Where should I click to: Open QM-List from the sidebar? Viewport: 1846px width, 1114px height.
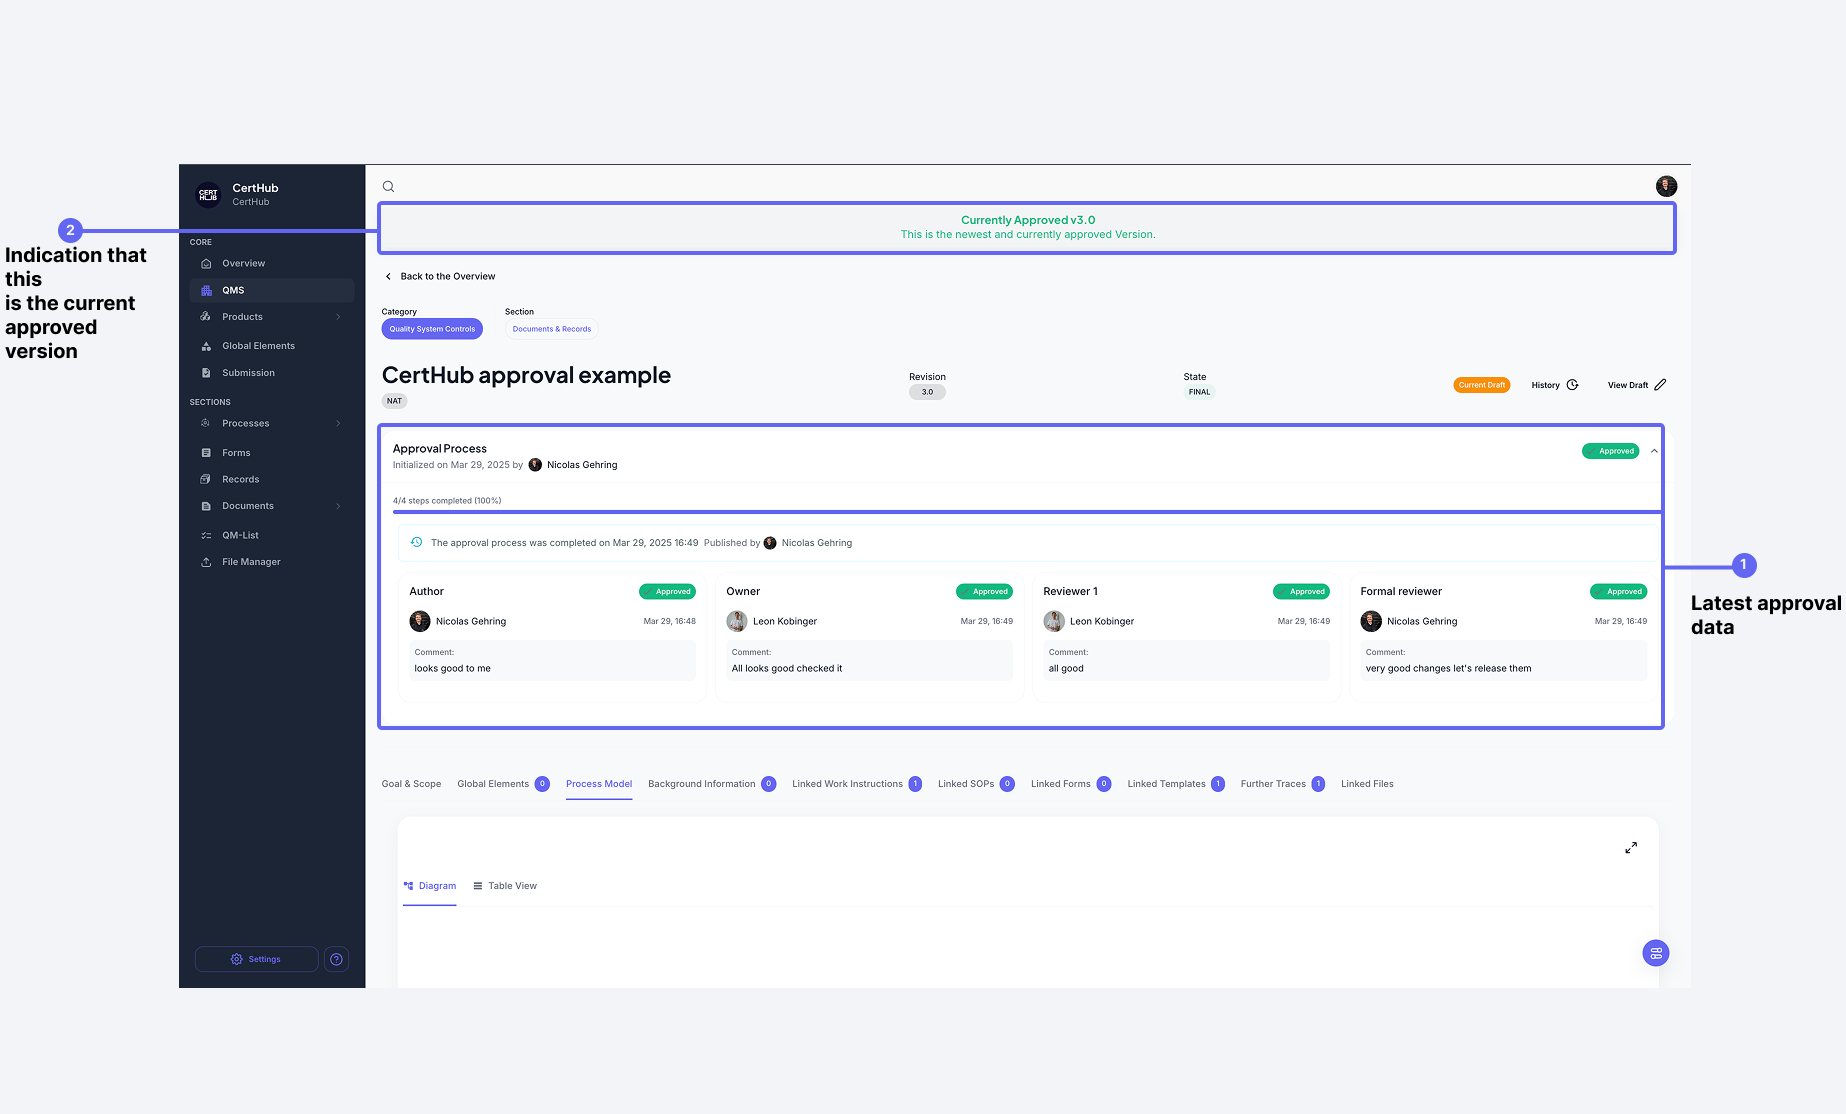(x=240, y=535)
